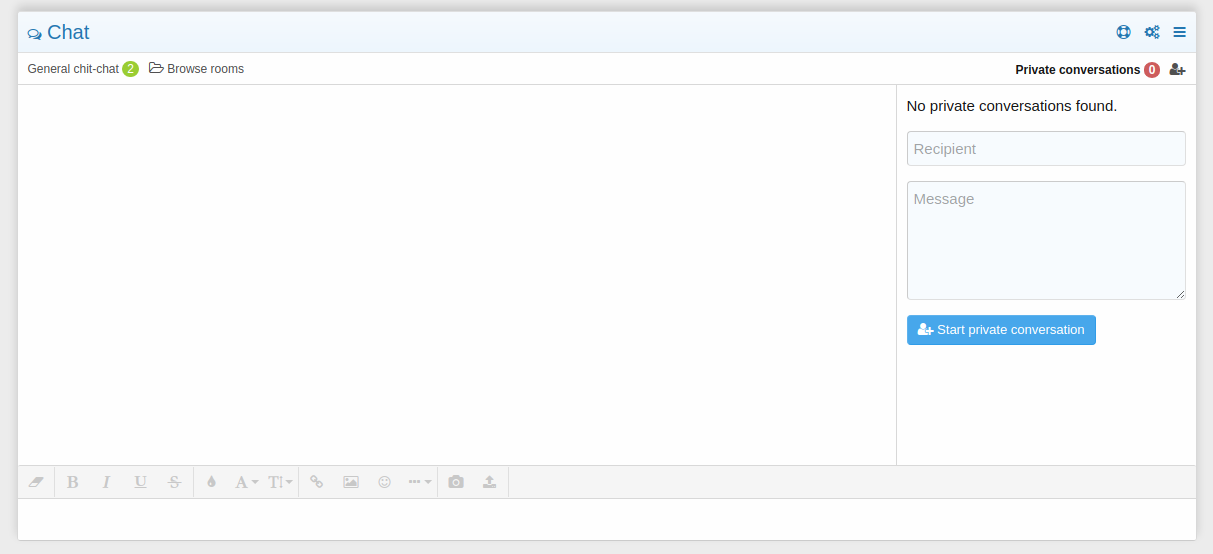Toggle underline text formatting

[140, 482]
